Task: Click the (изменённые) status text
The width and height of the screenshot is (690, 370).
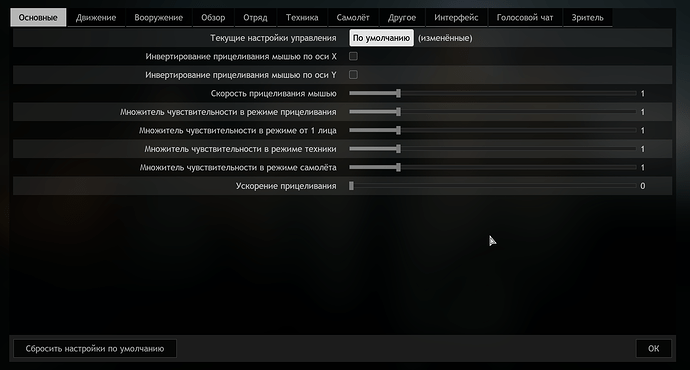Action: tap(445, 38)
